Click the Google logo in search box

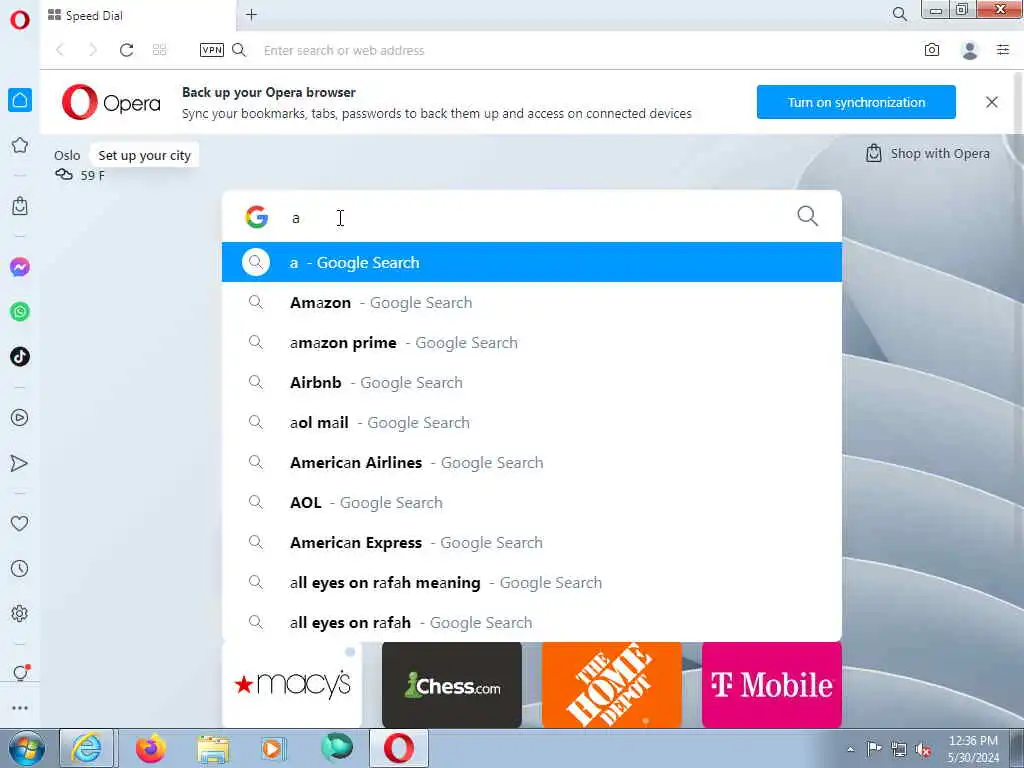(257, 217)
